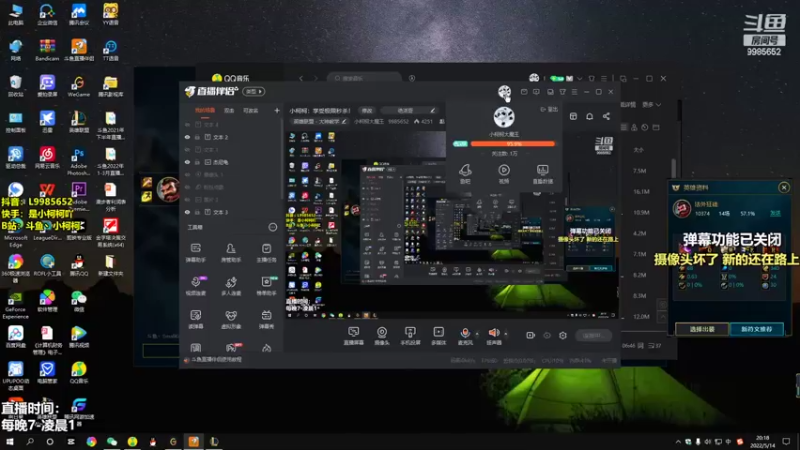
Task: Click the taskbar clock
Action: [x=762, y=441]
